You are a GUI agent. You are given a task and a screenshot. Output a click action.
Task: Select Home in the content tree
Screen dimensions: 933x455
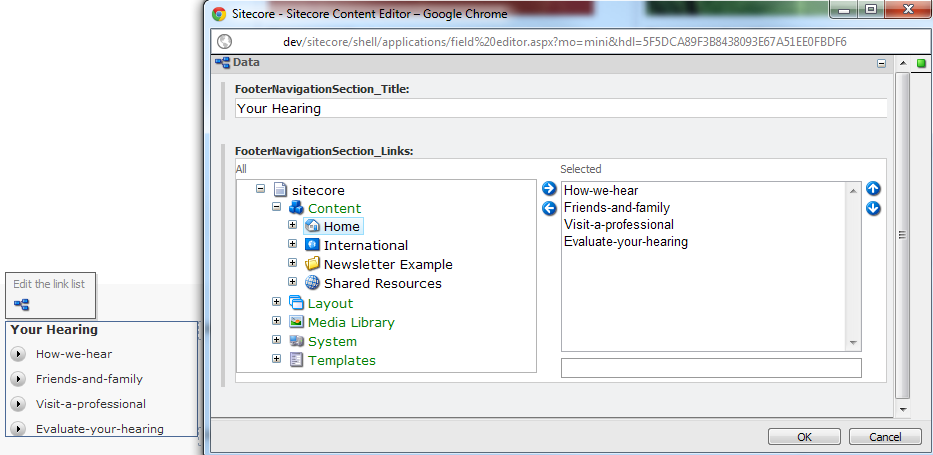pos(342,227)
